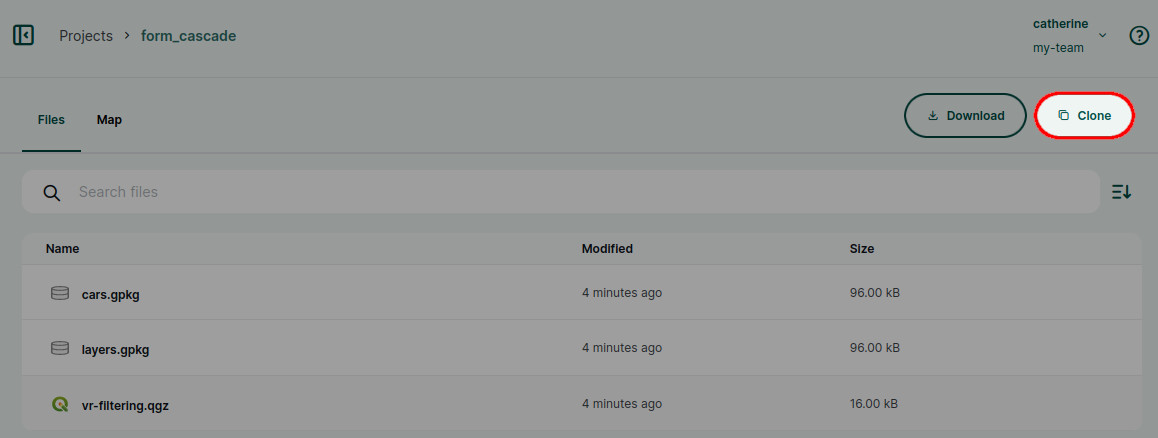1158x438 pixels.
Task: Select the cars.gpkg file name
Action: coord(111,295)
